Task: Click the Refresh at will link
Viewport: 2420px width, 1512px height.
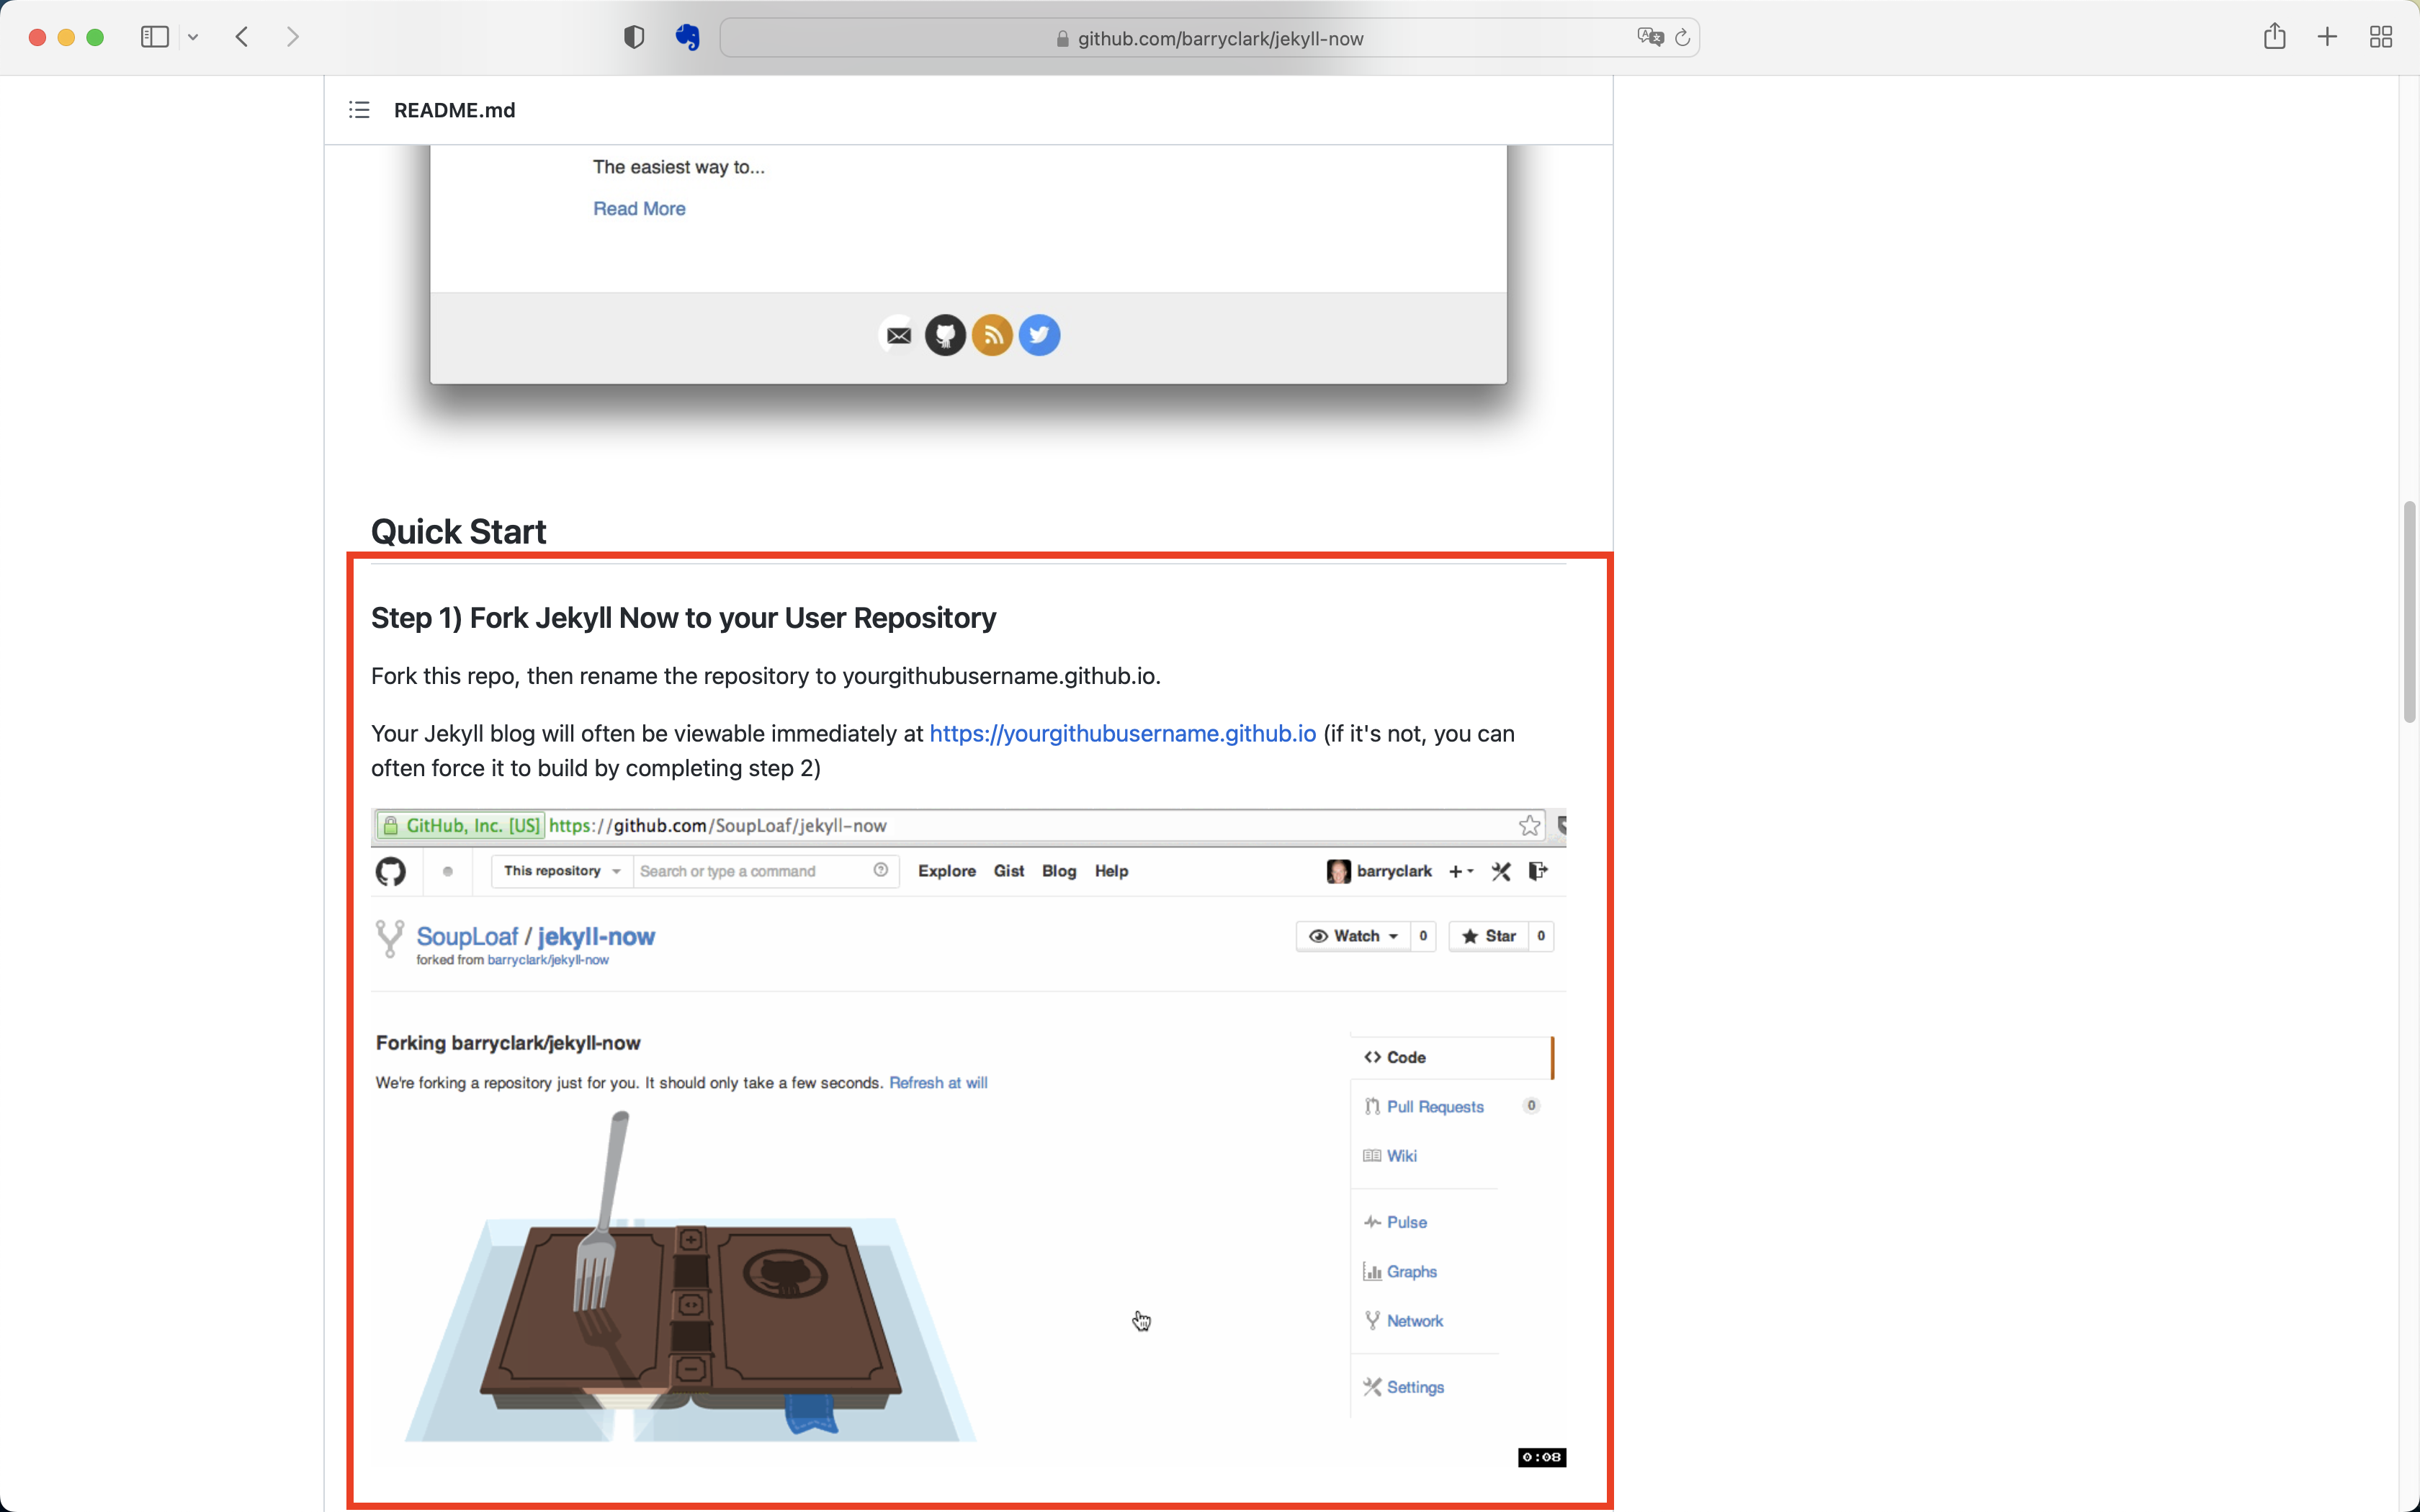Action: 938,1083
